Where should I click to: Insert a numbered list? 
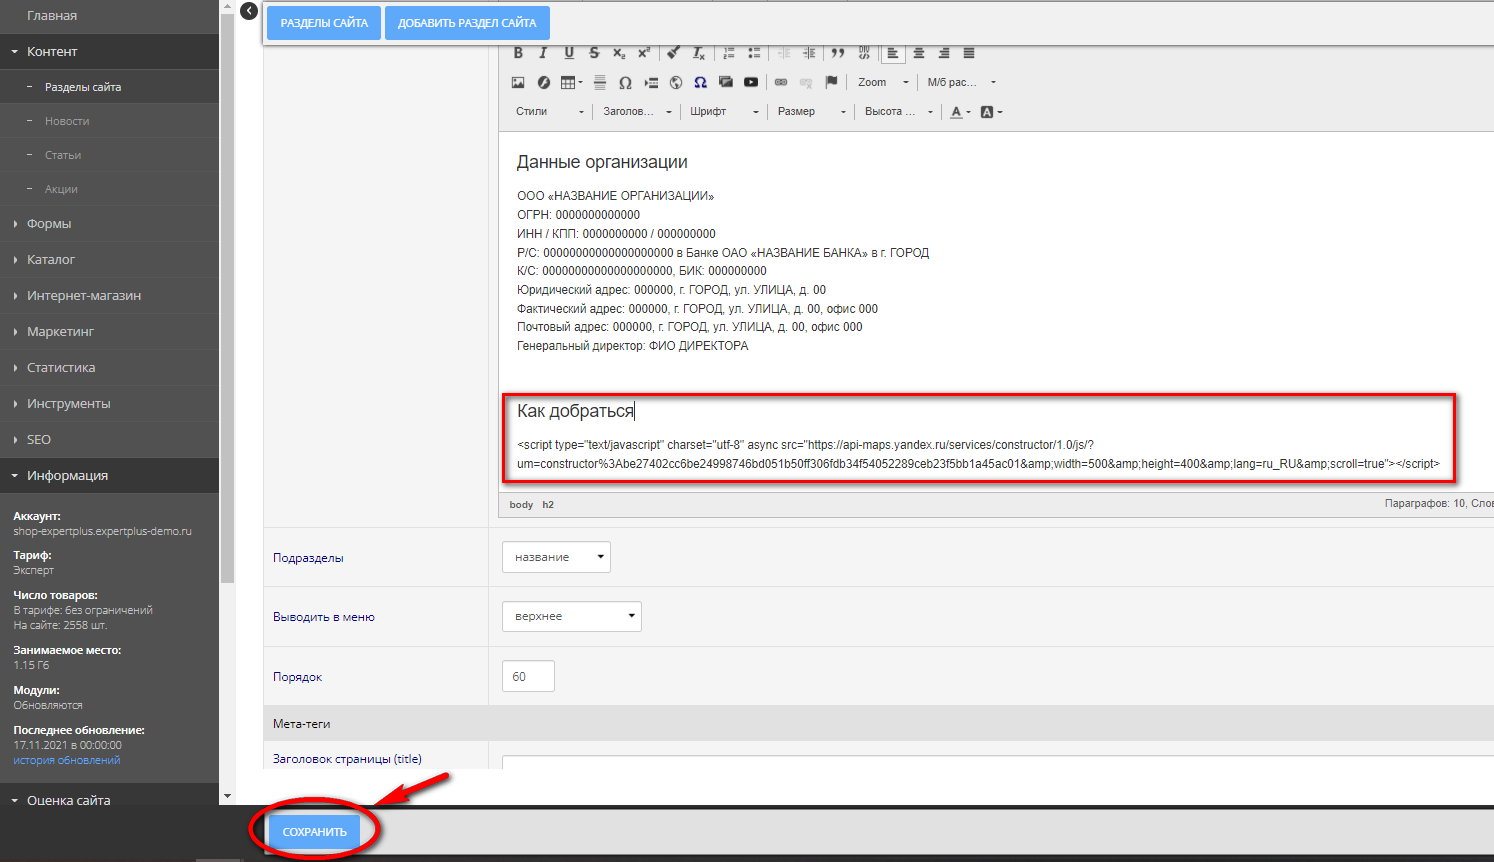(x=729, y=53)
